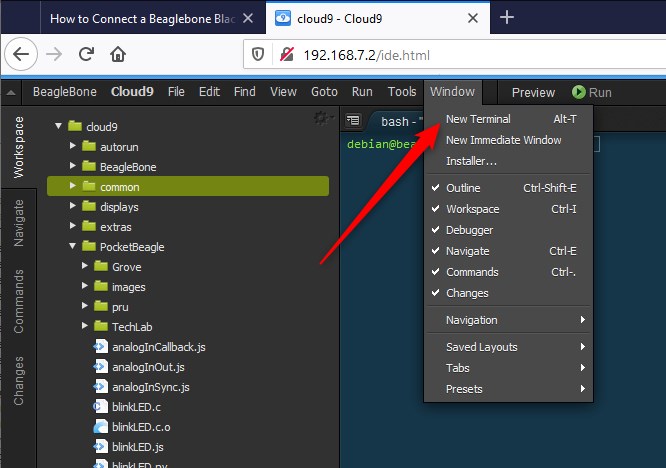Click the Preview button
The height and width of the screenshot is (468, 666).
(533, 92)
